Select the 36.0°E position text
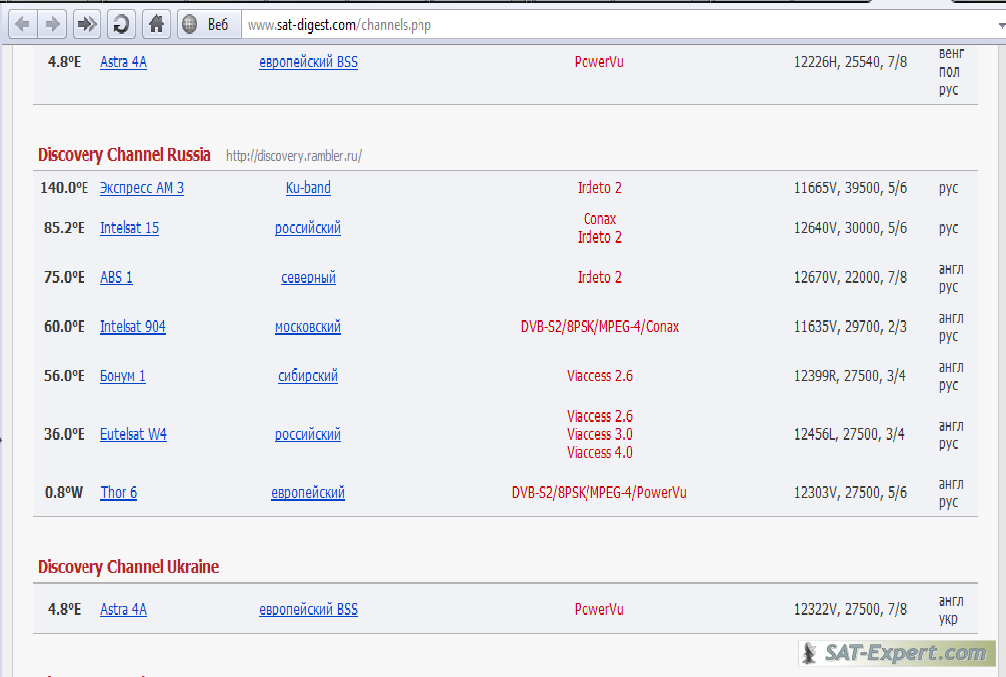Screen dimensions: 1006x677 (x=64, y=434)
